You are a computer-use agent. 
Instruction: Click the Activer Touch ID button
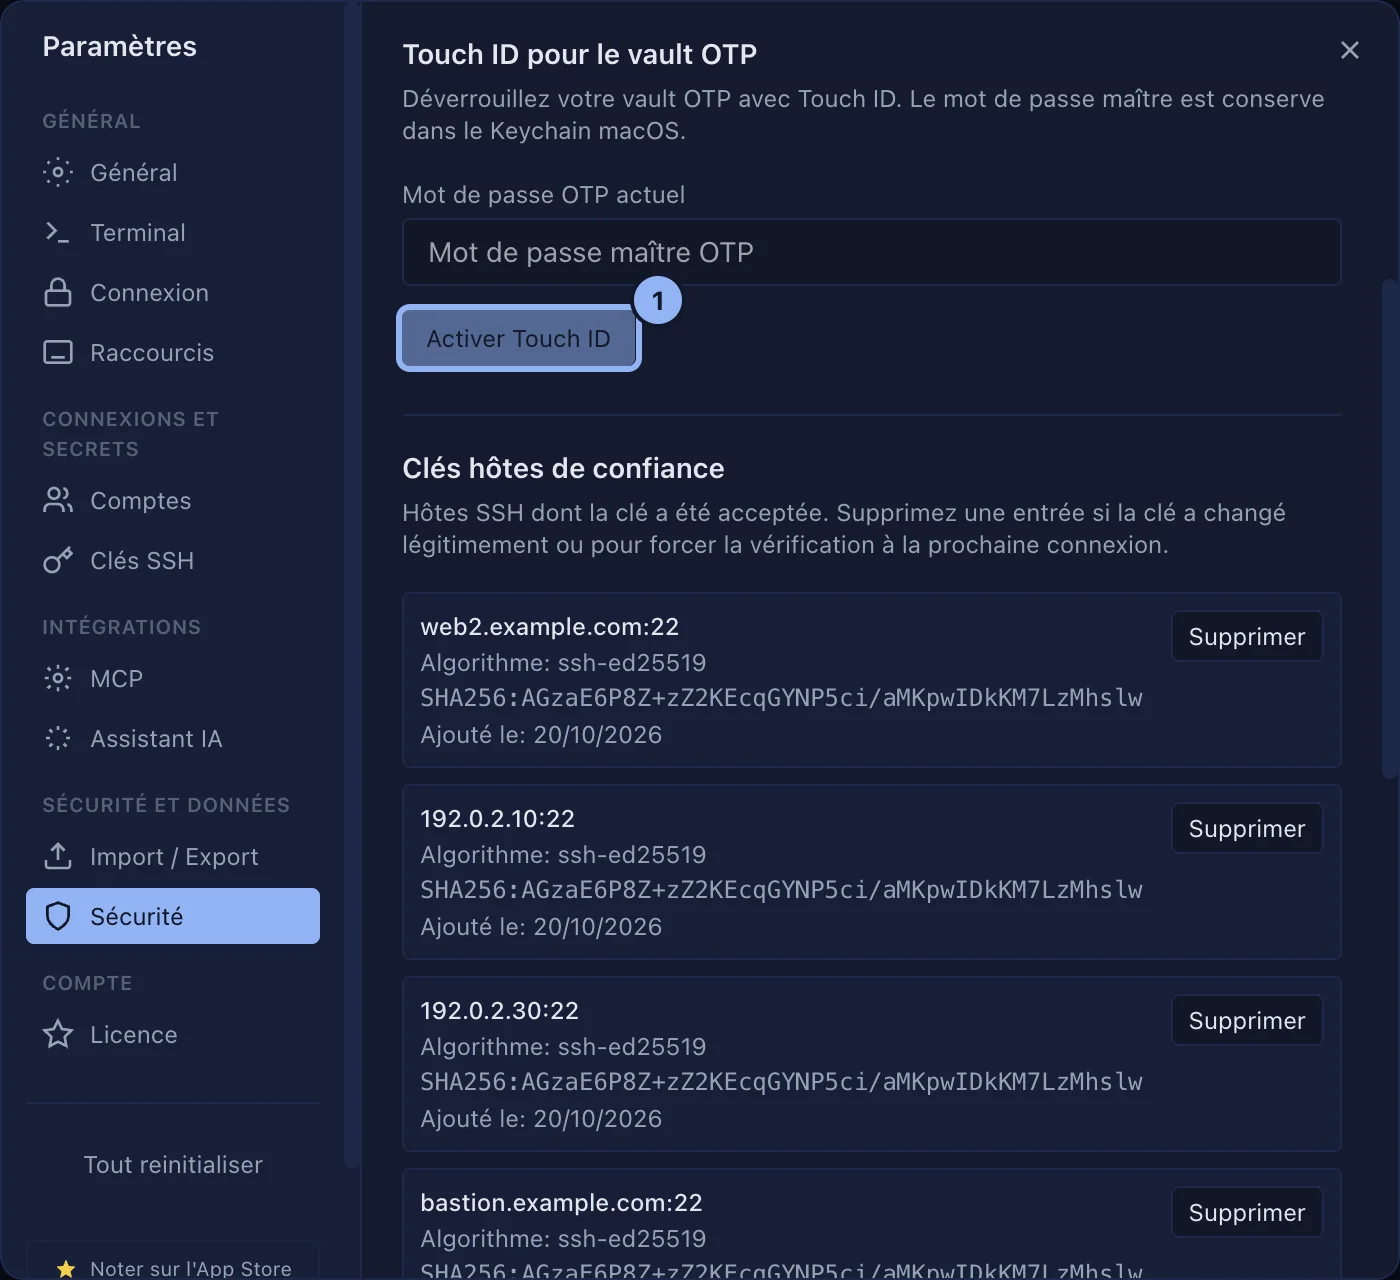coord(519,338)
